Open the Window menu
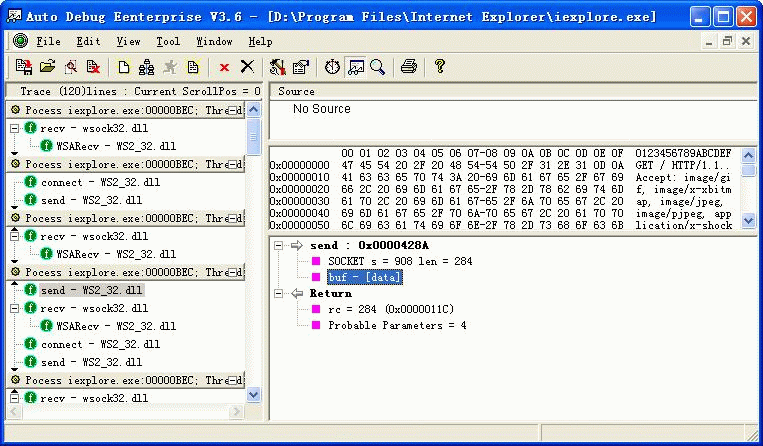The image size is (763, 446). pyautogui.click(x=214, y=41)
